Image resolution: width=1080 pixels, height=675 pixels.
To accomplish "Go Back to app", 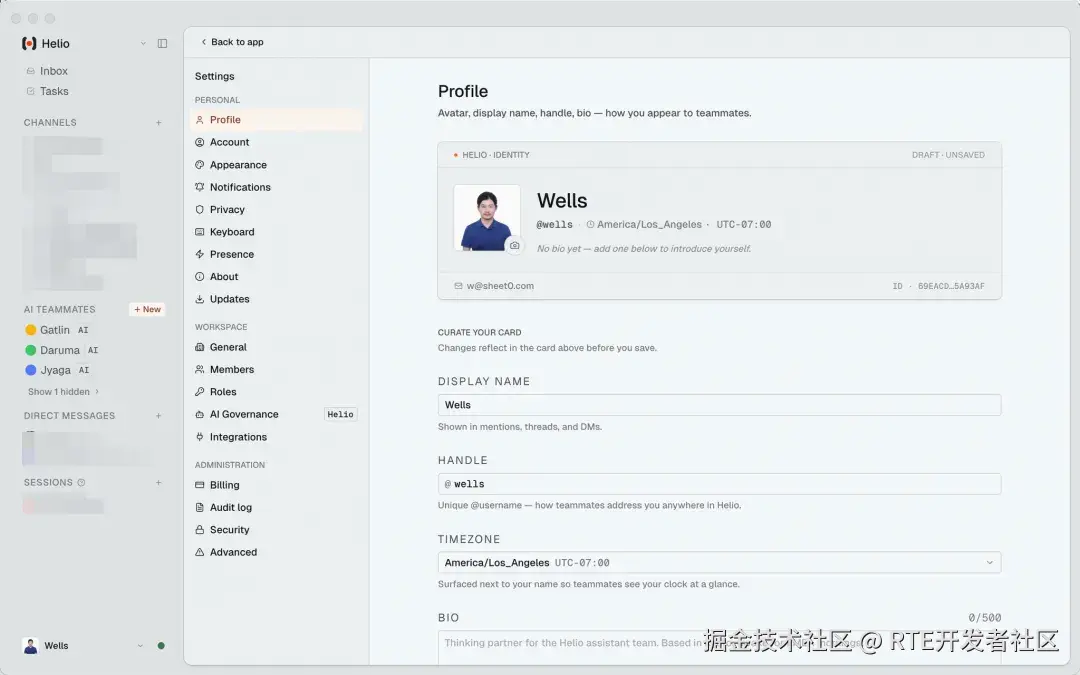I will 232,42.
